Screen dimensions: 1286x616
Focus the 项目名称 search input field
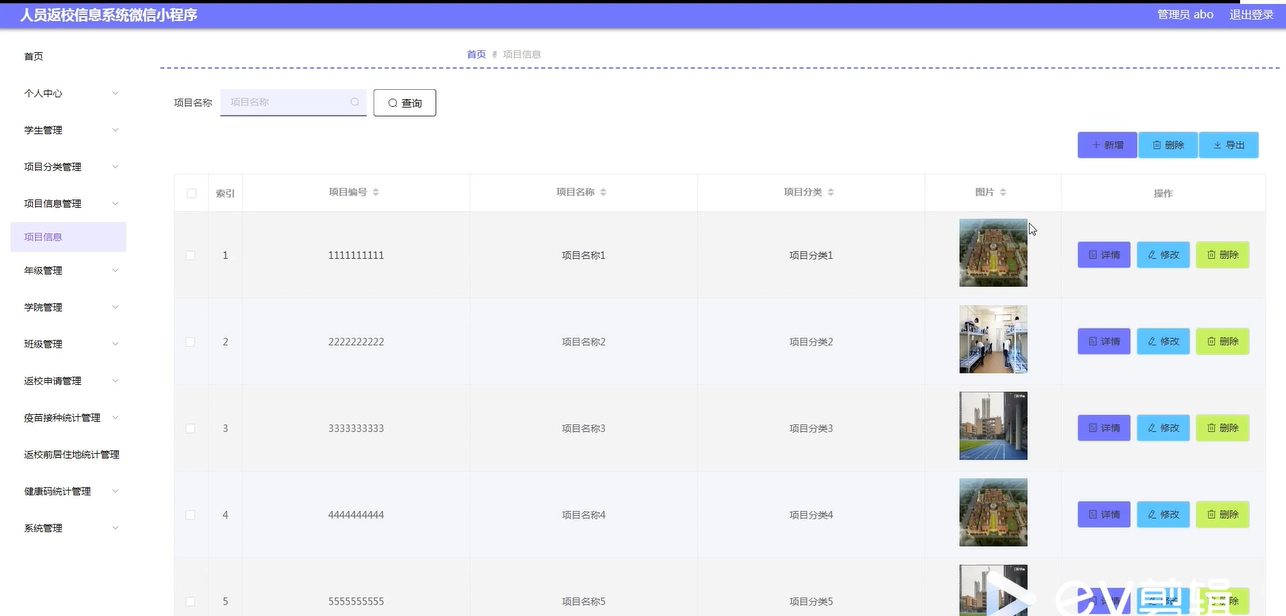click(293, 102)
